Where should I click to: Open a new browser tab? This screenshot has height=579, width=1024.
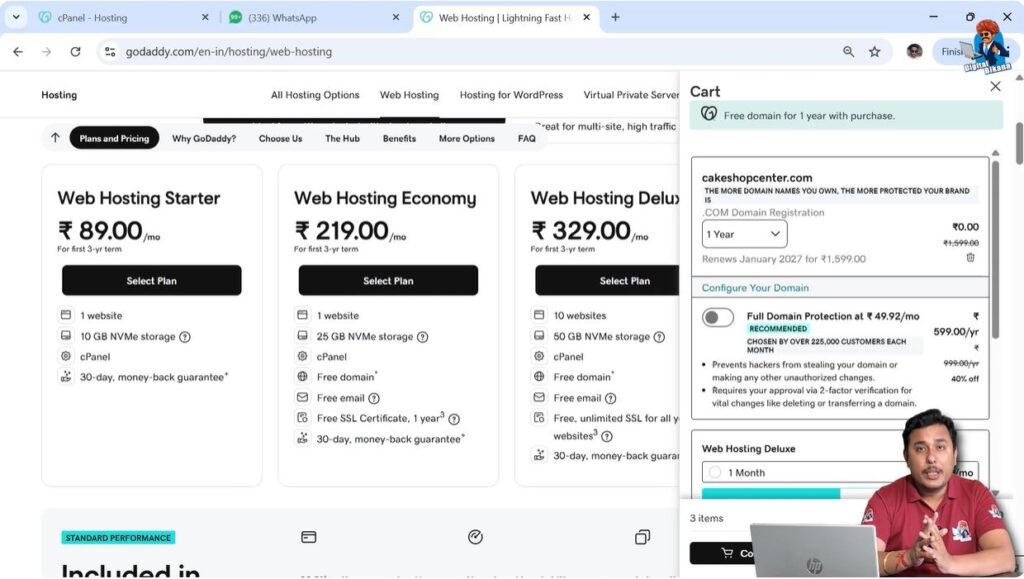(615, 18)
